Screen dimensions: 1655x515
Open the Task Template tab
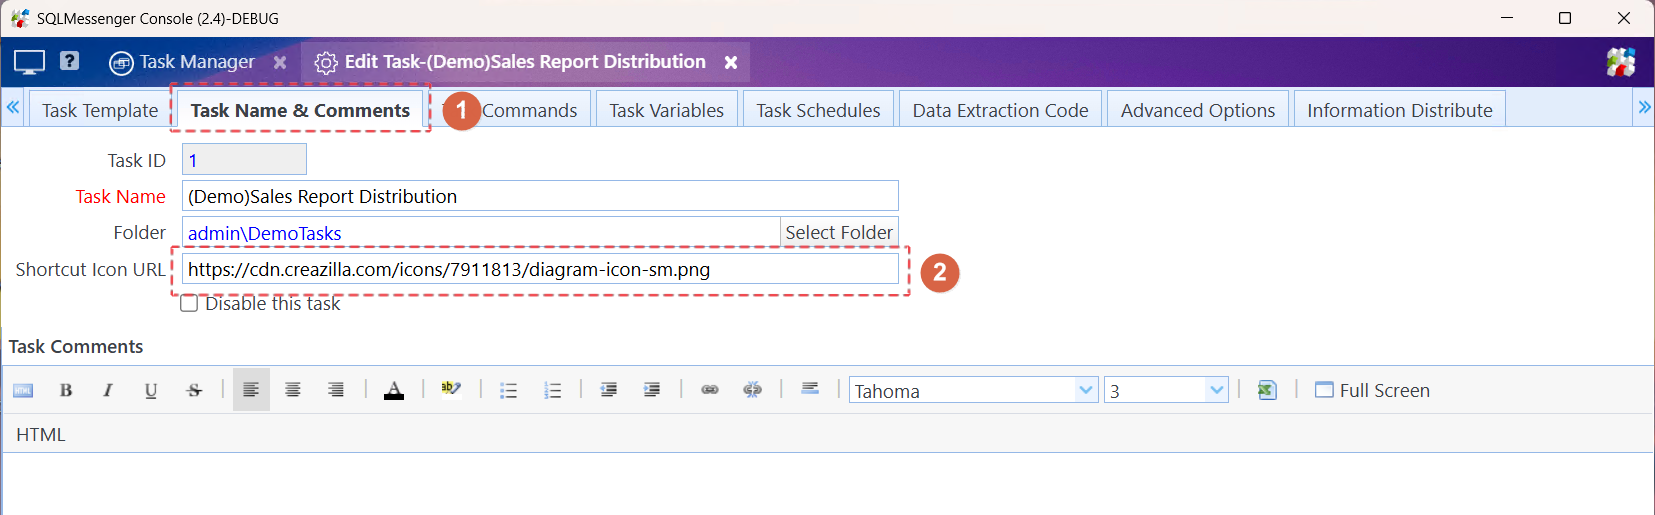pos(100,110)
